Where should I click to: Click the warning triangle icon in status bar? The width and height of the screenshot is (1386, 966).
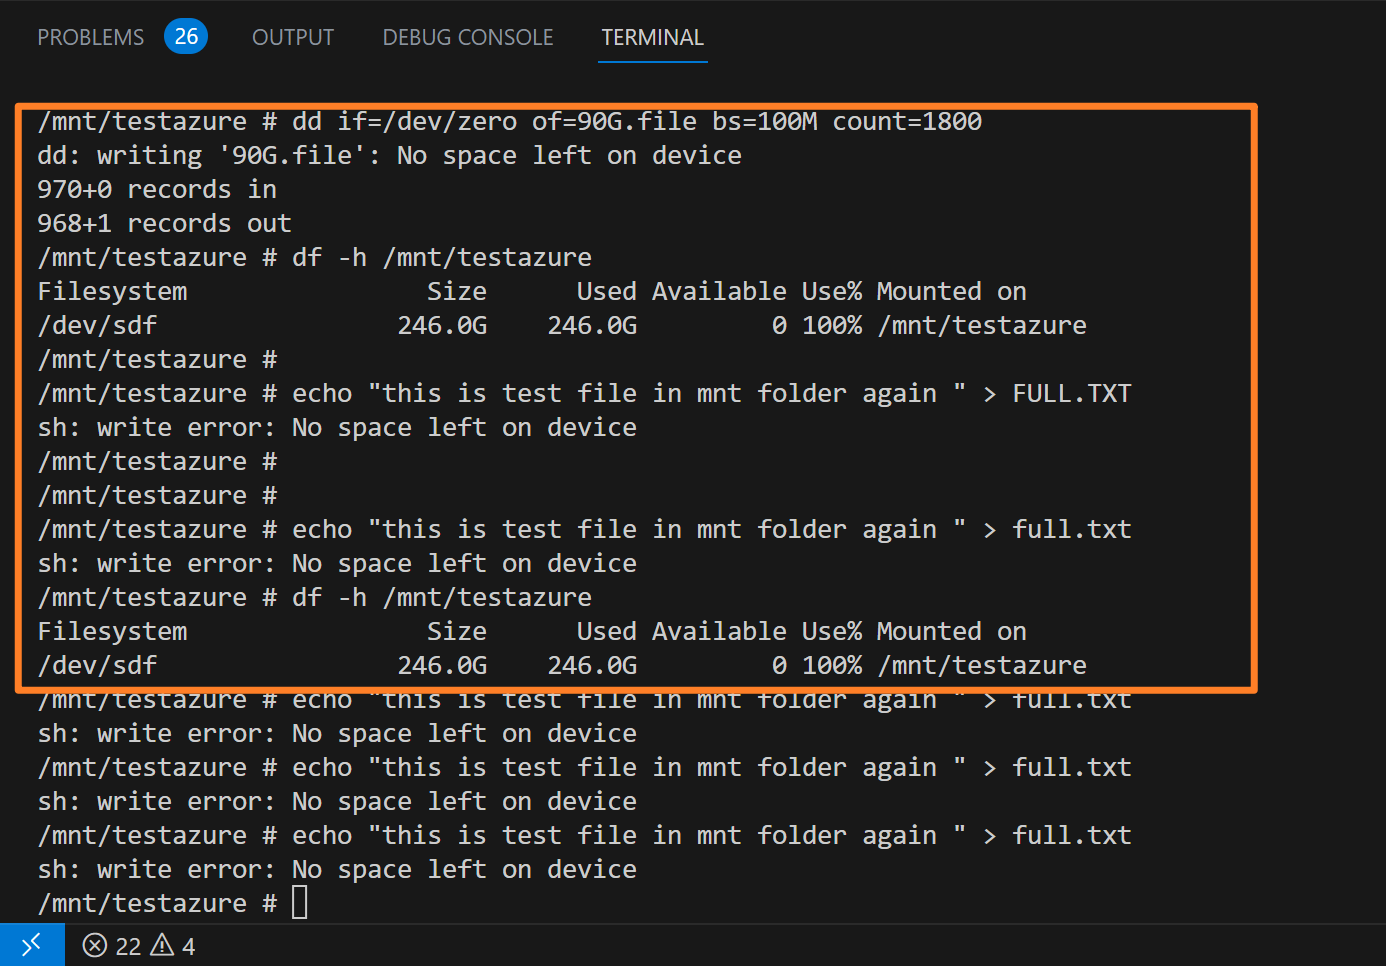point(162,945)
